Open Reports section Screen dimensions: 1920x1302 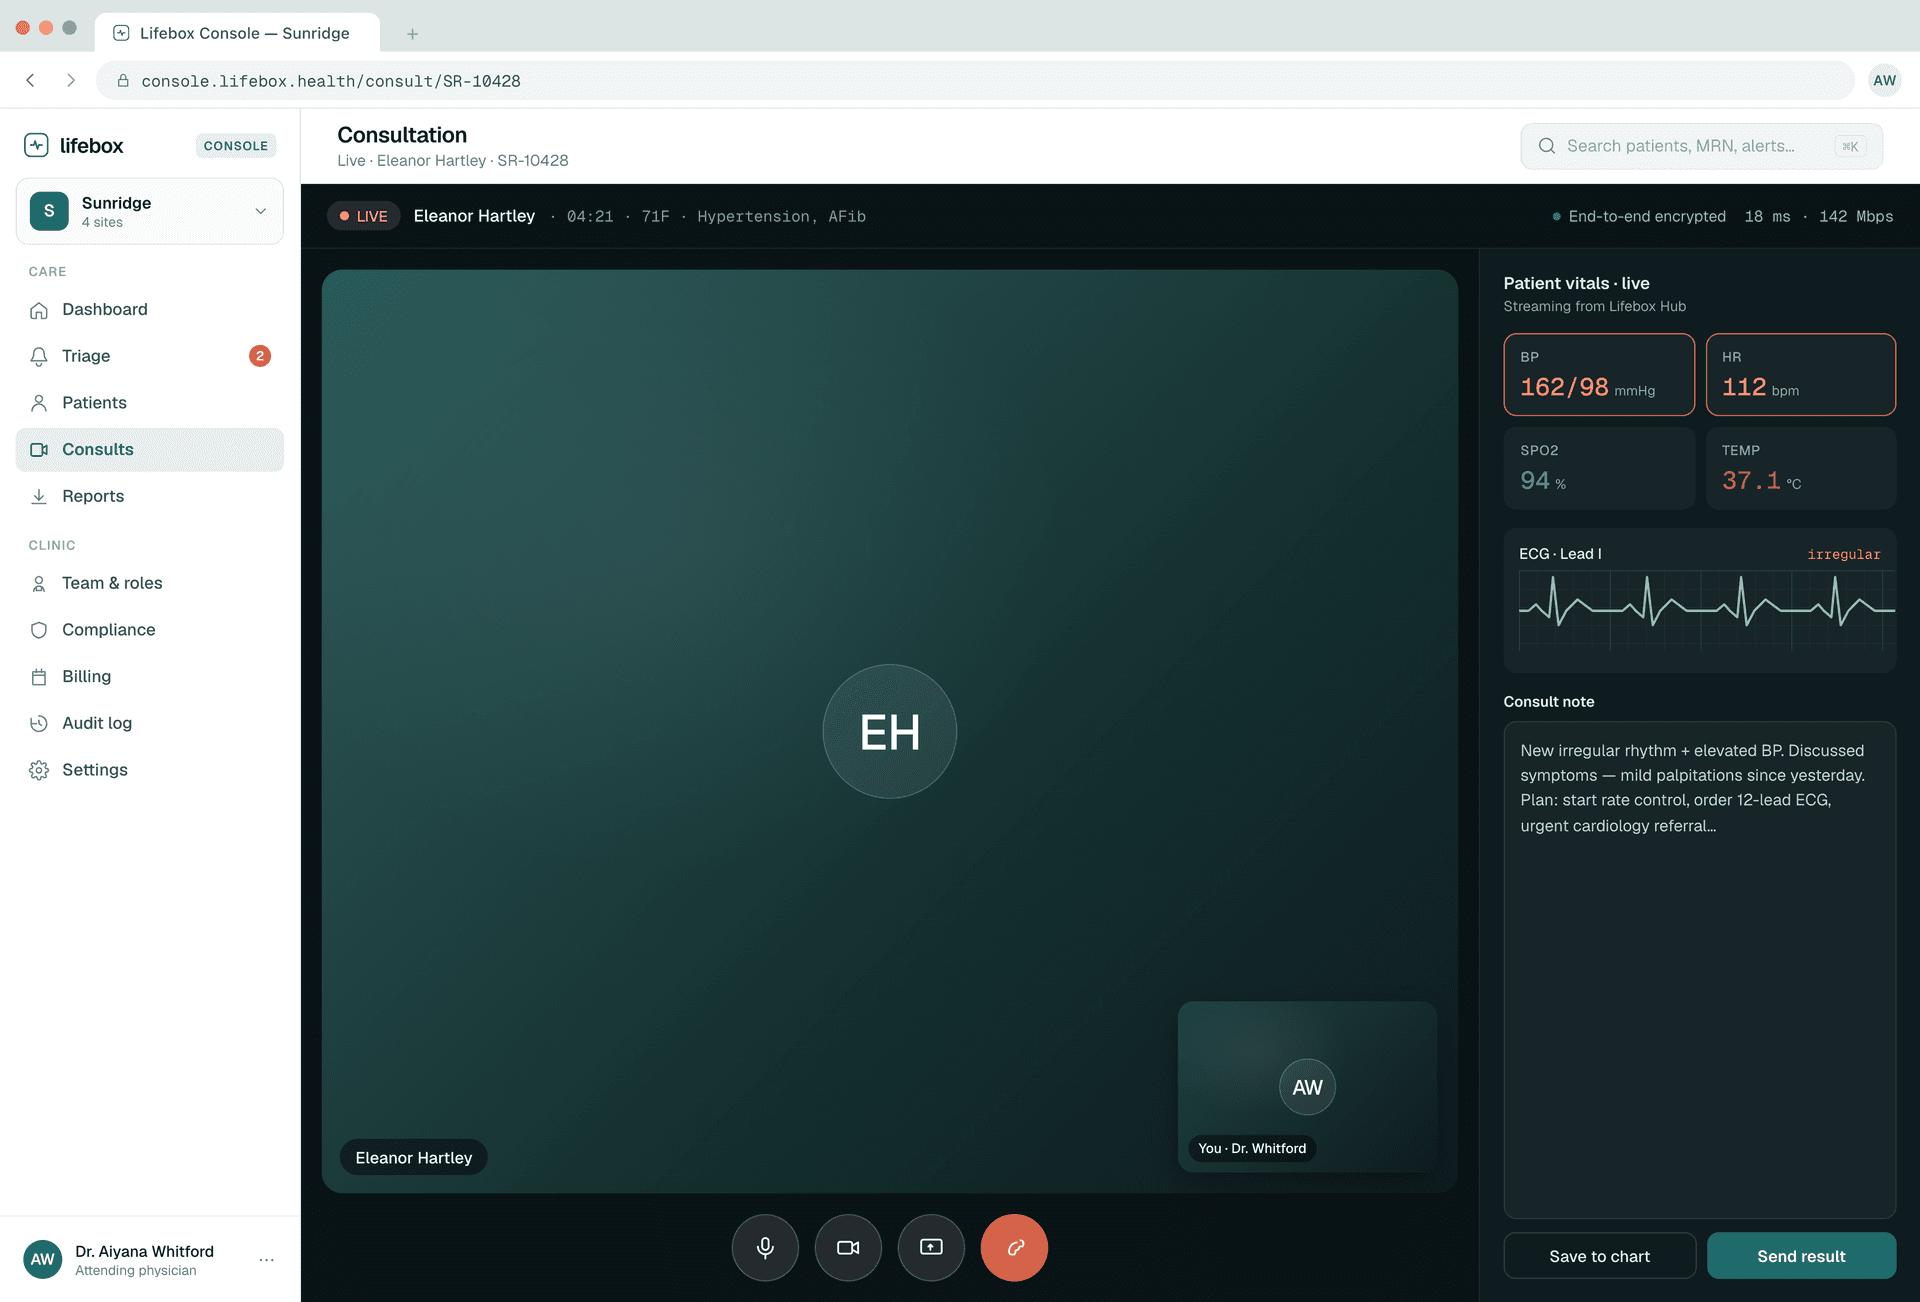tap(150, 496)
